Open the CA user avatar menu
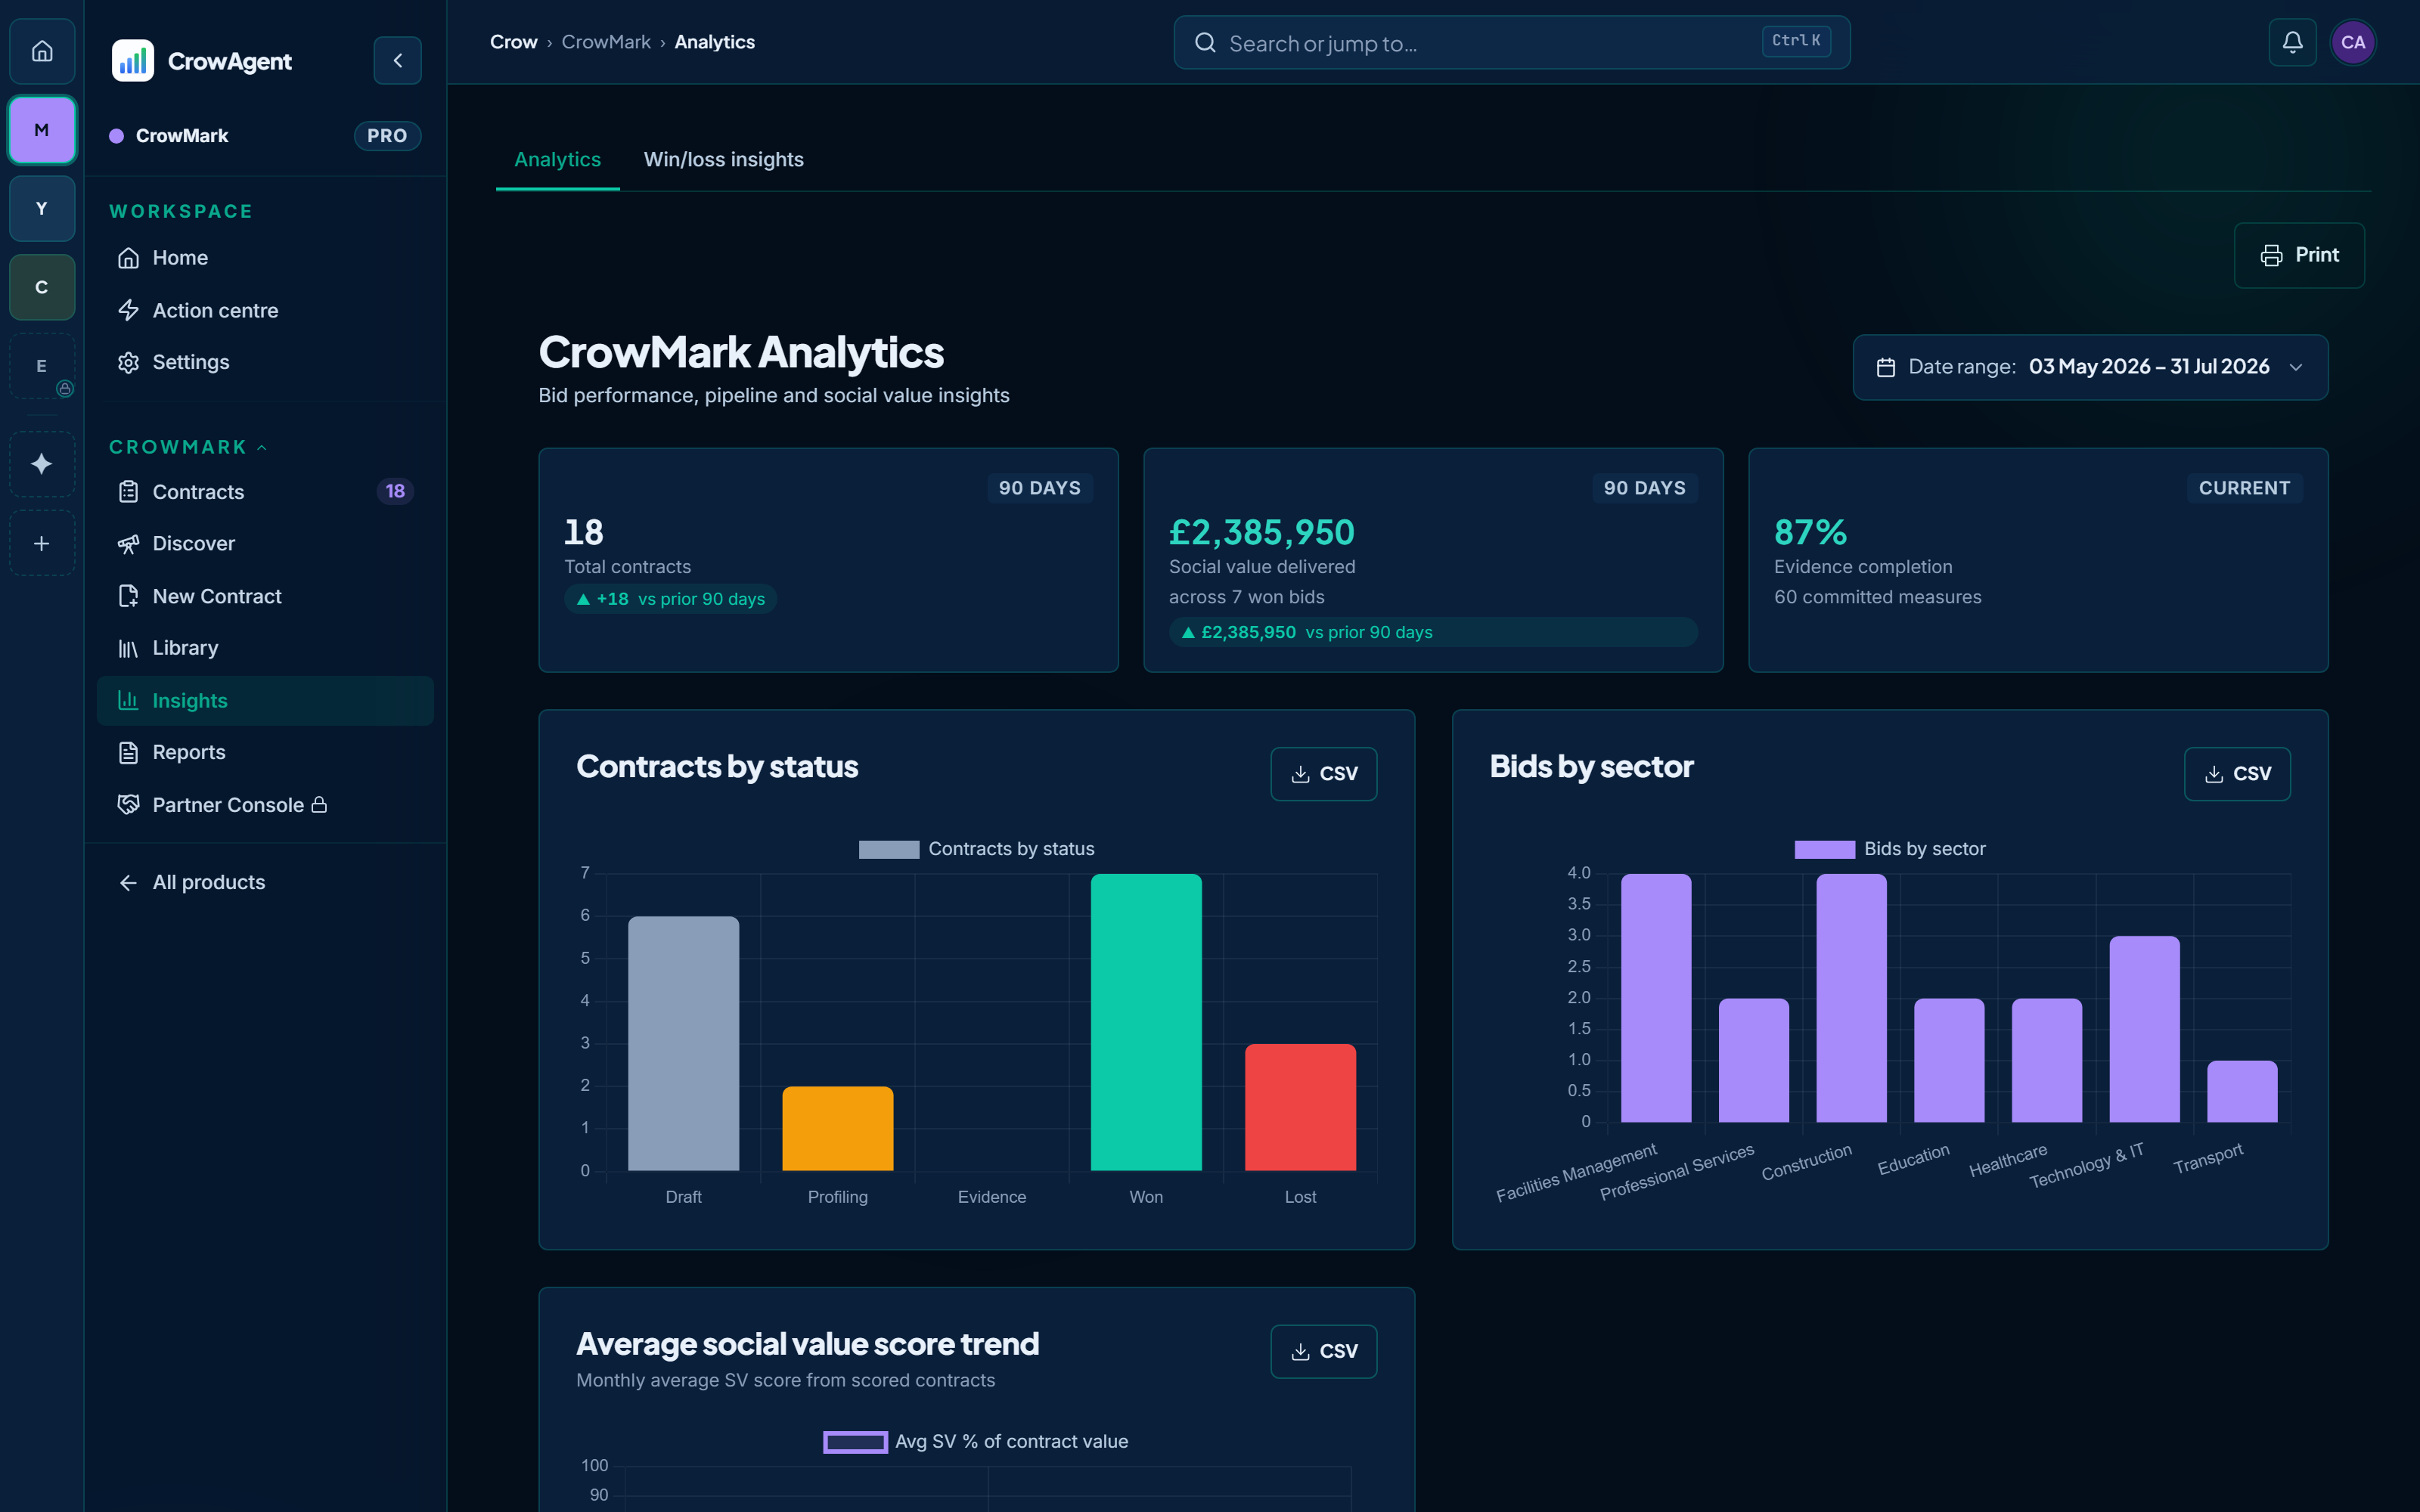The height and width of the screenshot is (1512, 2420). pyautogui.click(x=2353, y=42)
